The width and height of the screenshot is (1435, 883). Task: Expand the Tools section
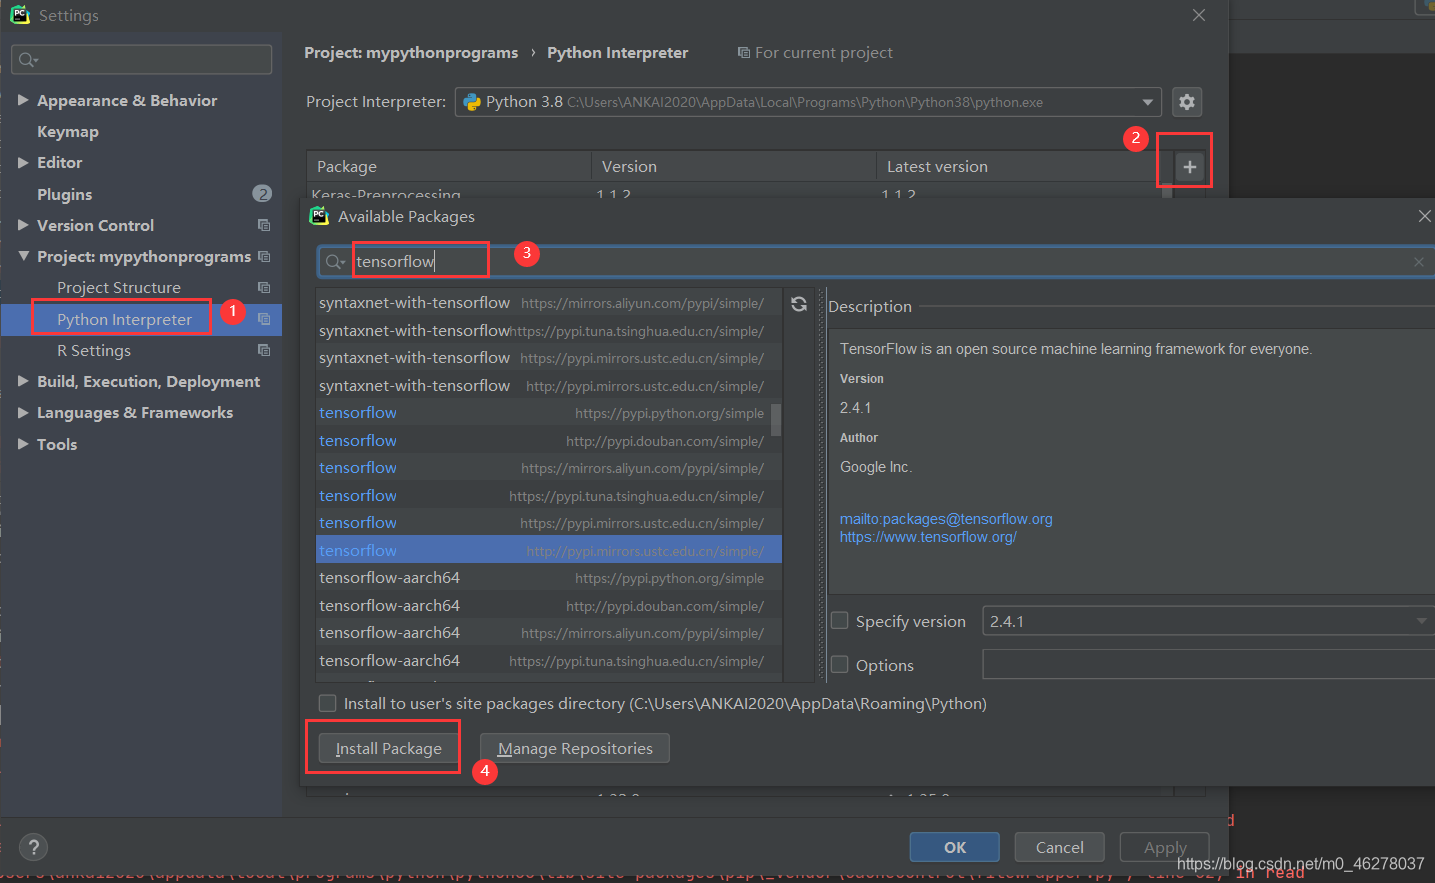click(x=23, y=444)
